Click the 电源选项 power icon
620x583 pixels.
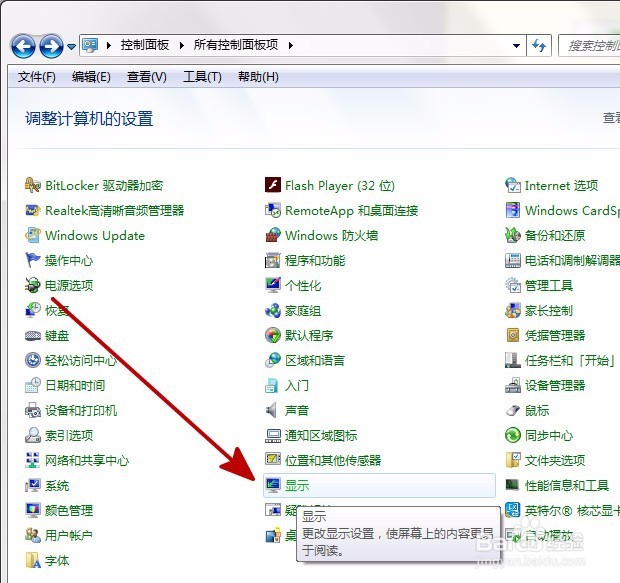[32, 285]
